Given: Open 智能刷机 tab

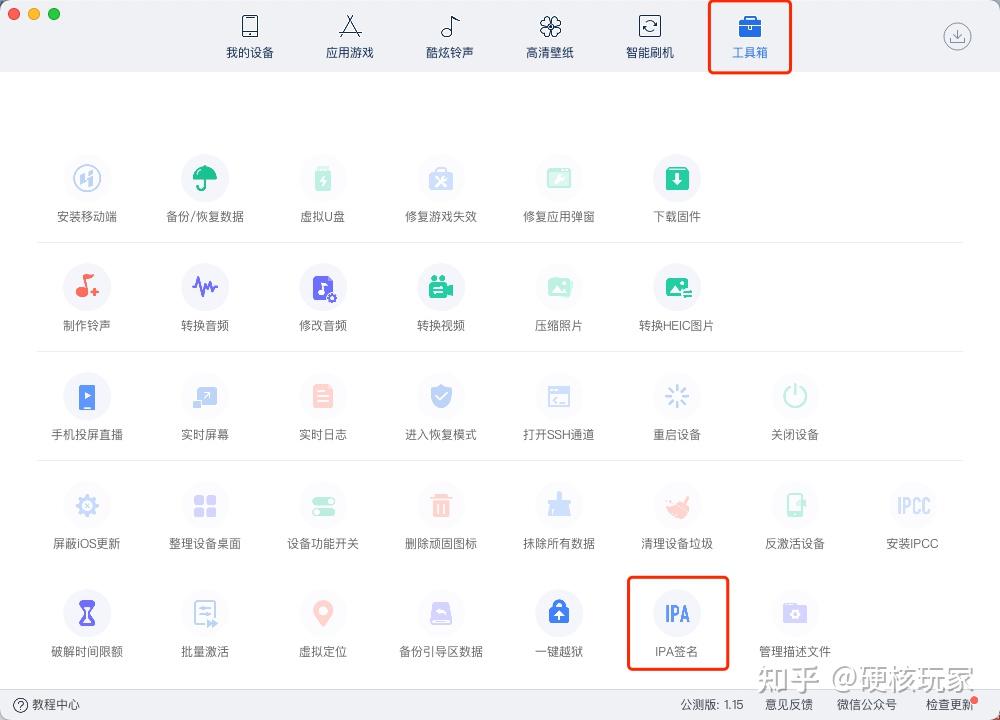Looking at the screenshot, I should click(649, 36).
